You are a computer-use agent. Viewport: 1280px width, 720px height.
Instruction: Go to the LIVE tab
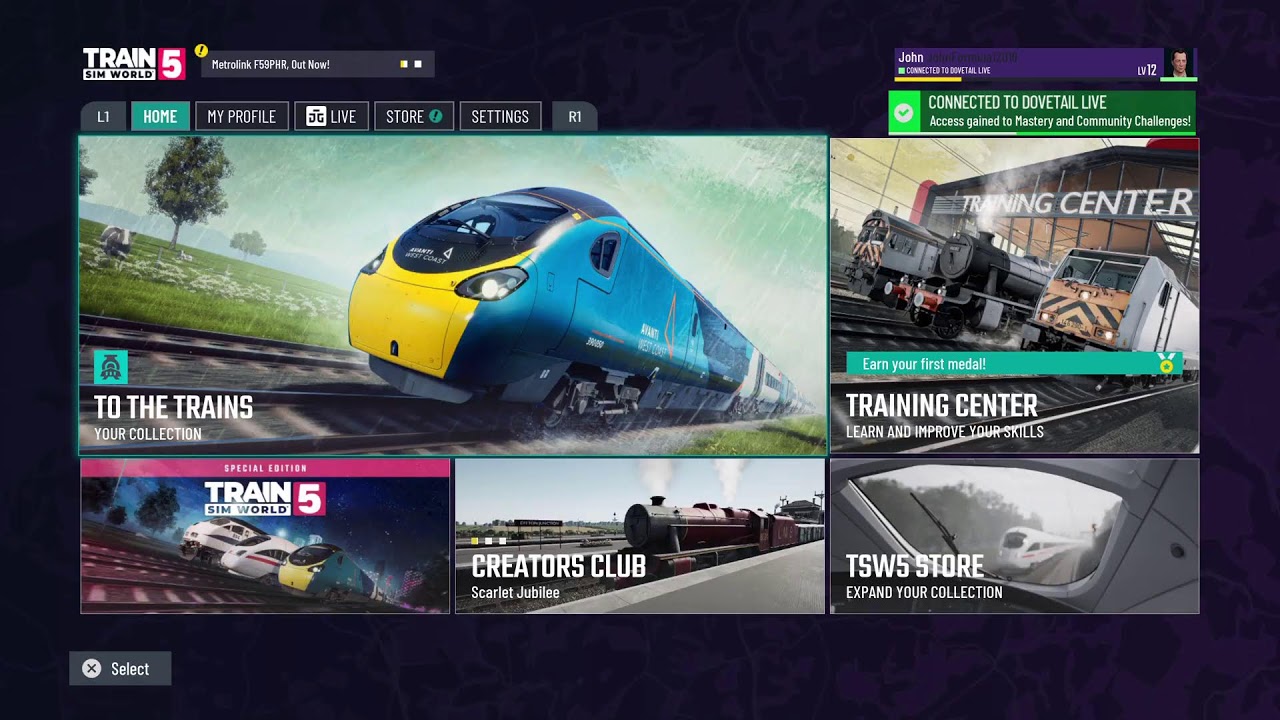click(x=331, y=116)
